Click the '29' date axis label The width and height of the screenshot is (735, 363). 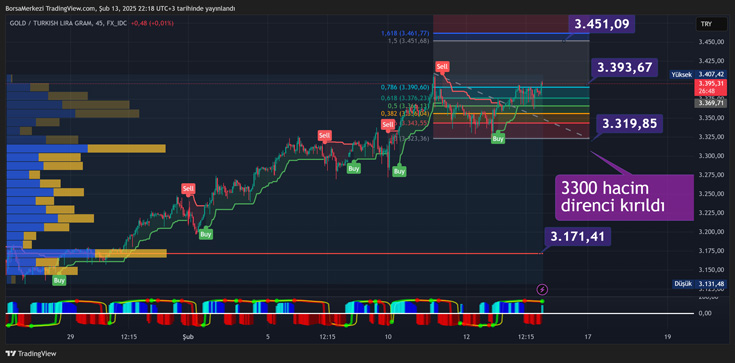point(71,337)
